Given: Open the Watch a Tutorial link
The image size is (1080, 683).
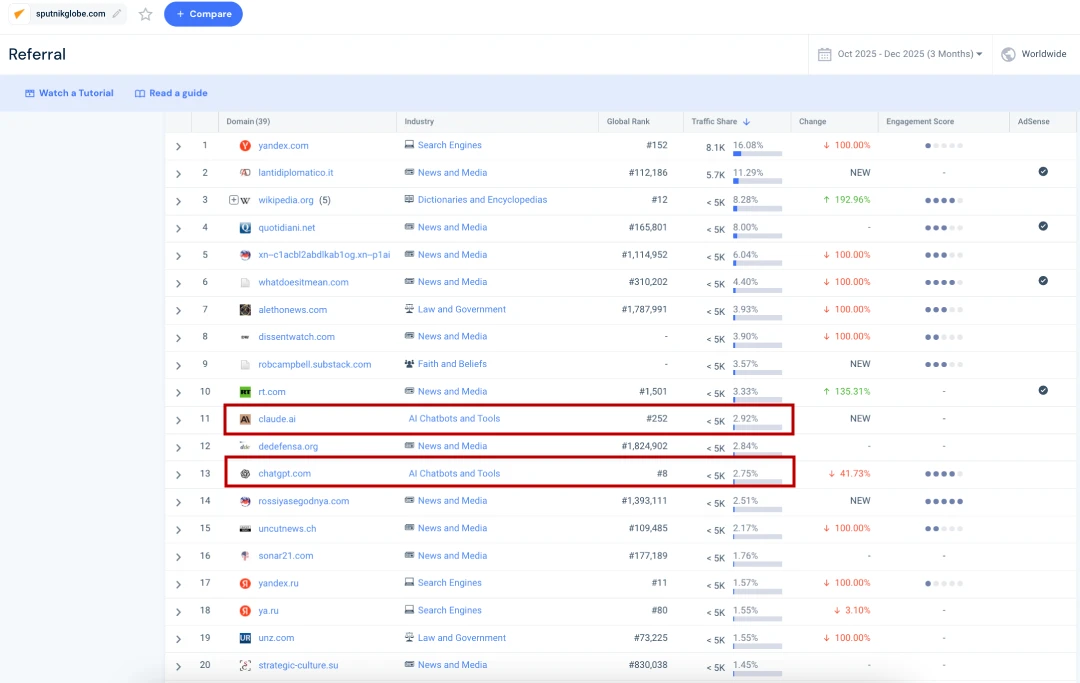Looking at the screenshot, I should pos(69,93).
